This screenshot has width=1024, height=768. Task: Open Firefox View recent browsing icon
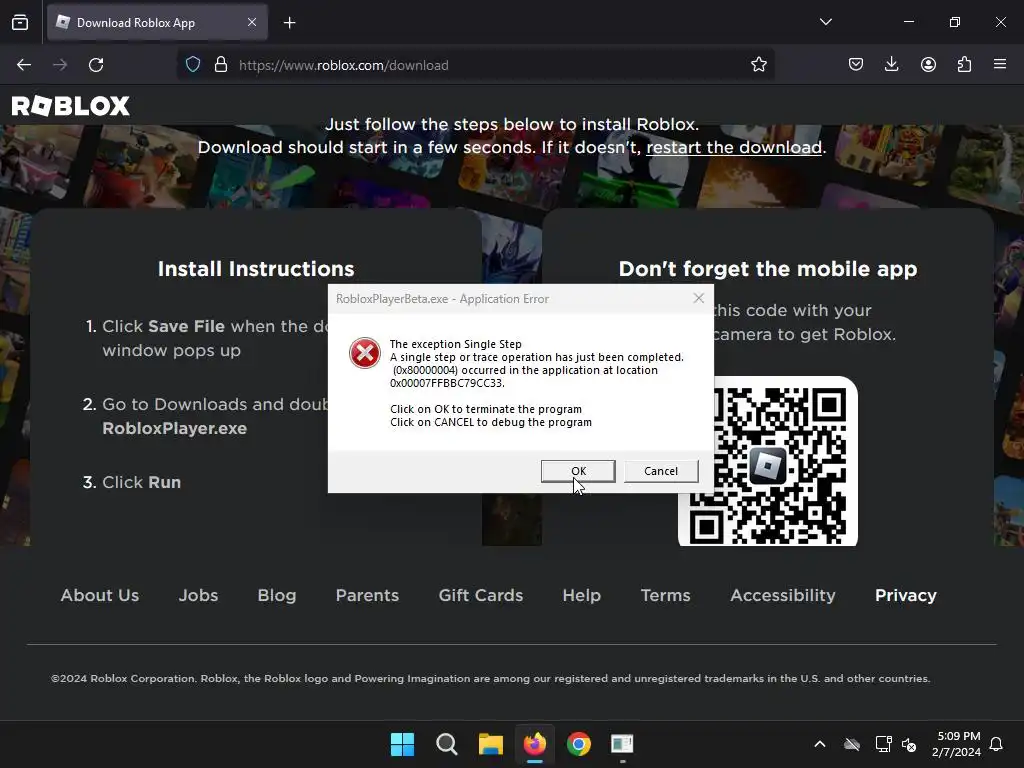coord(20,22)
